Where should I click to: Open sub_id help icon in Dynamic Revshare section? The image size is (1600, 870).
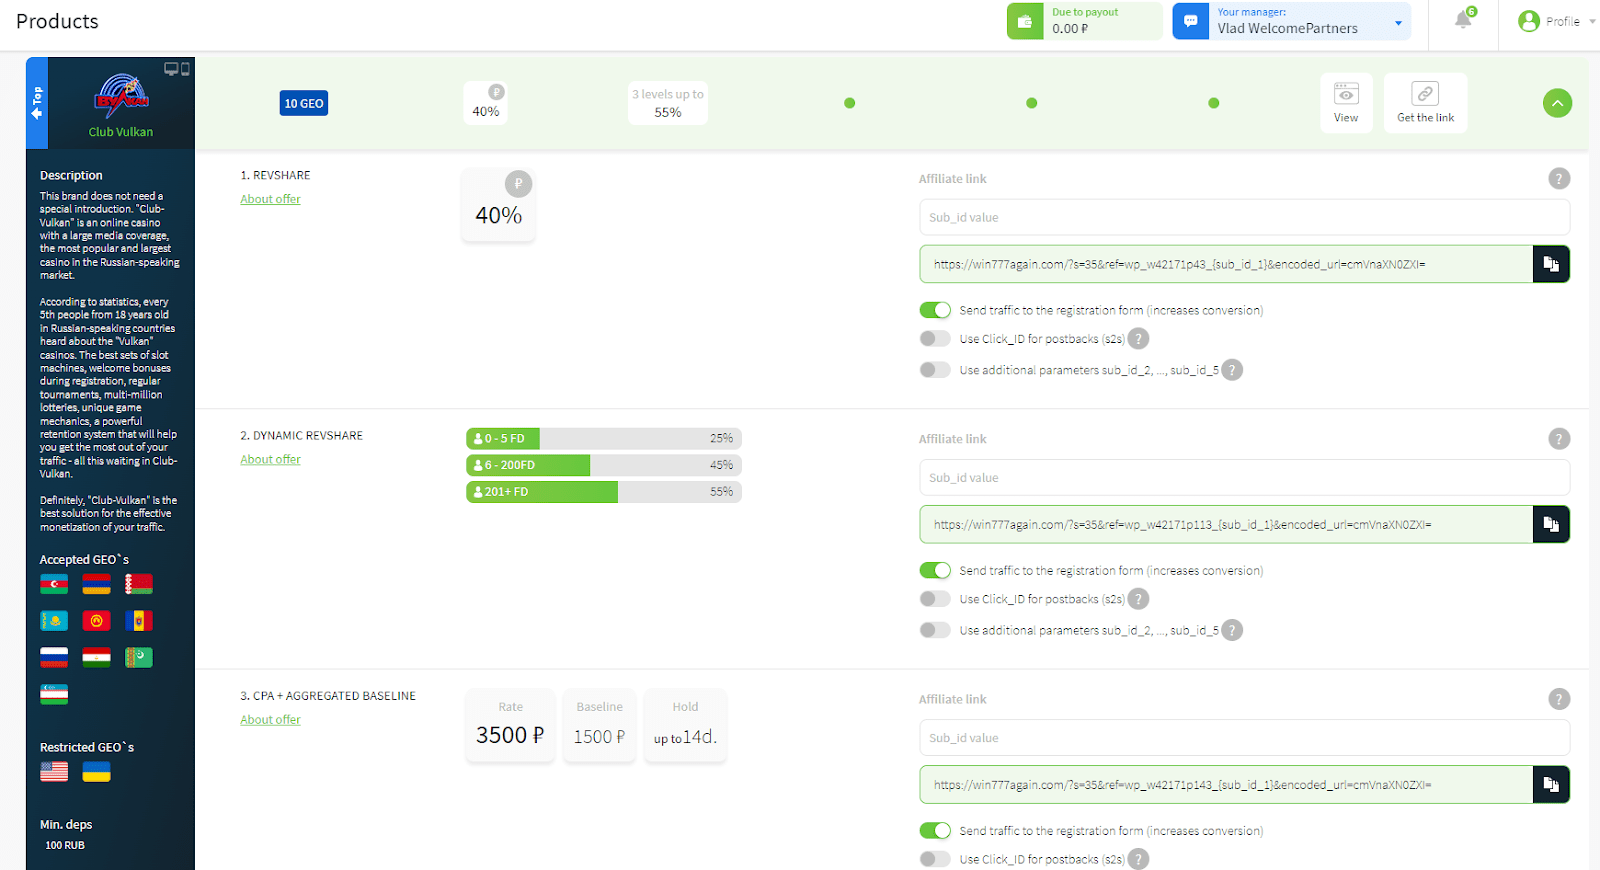(x=1232, y=630)
